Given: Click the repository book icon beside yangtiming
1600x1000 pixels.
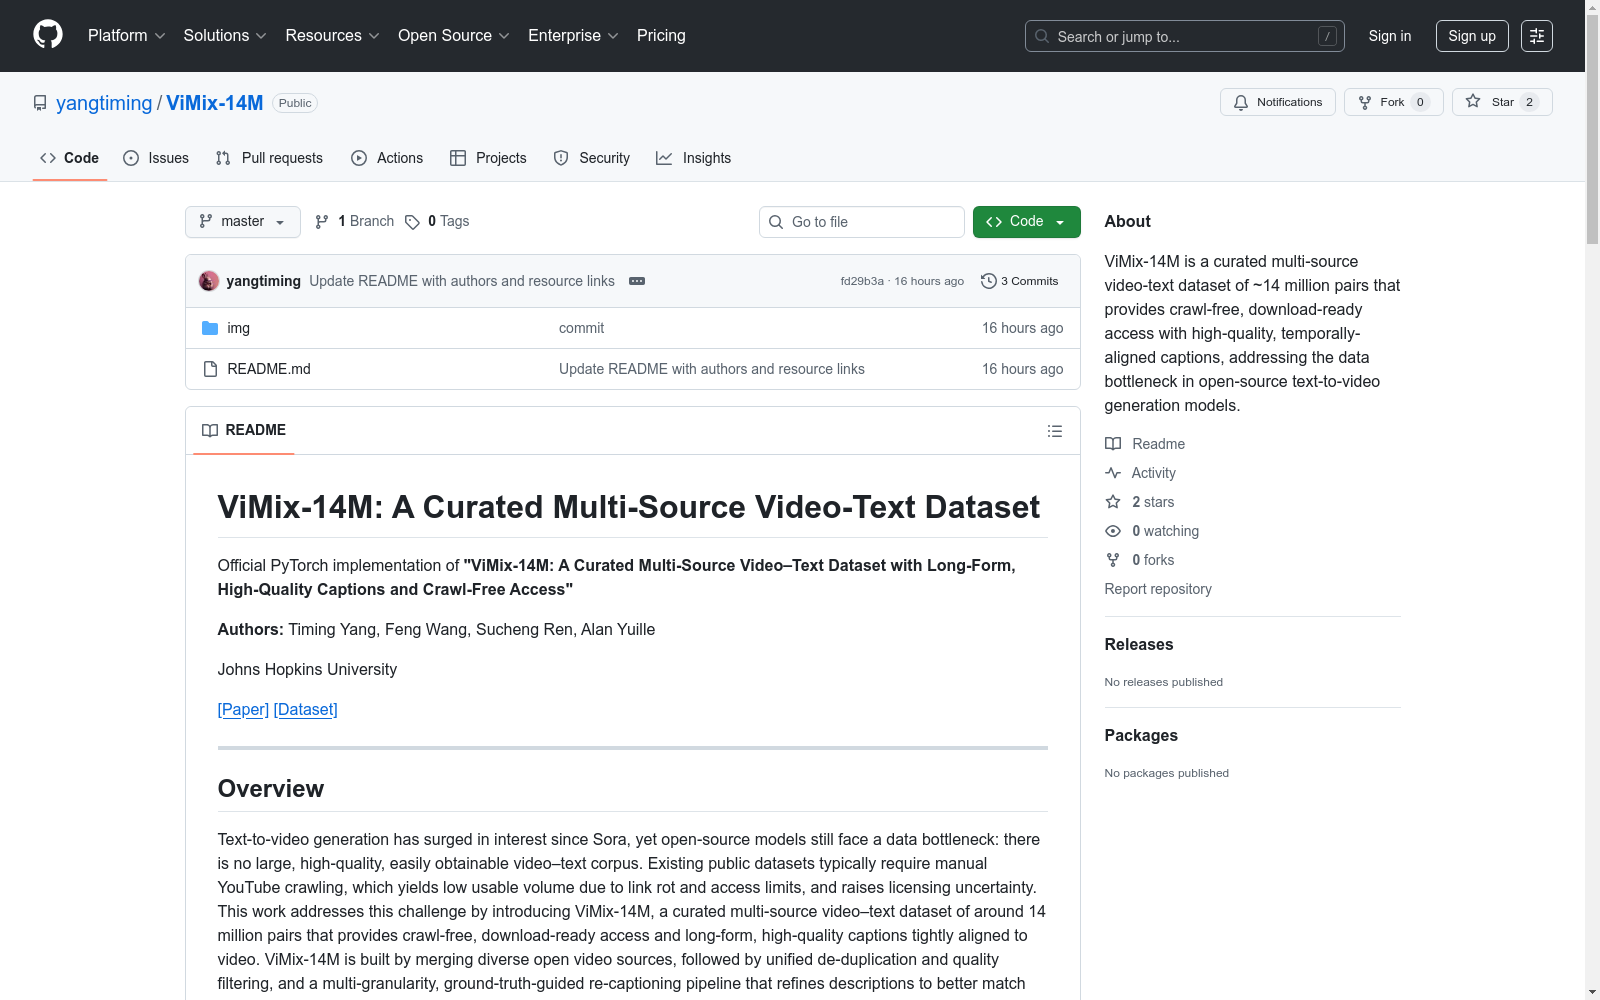Looking at the screenshot, I should [40, 103].
